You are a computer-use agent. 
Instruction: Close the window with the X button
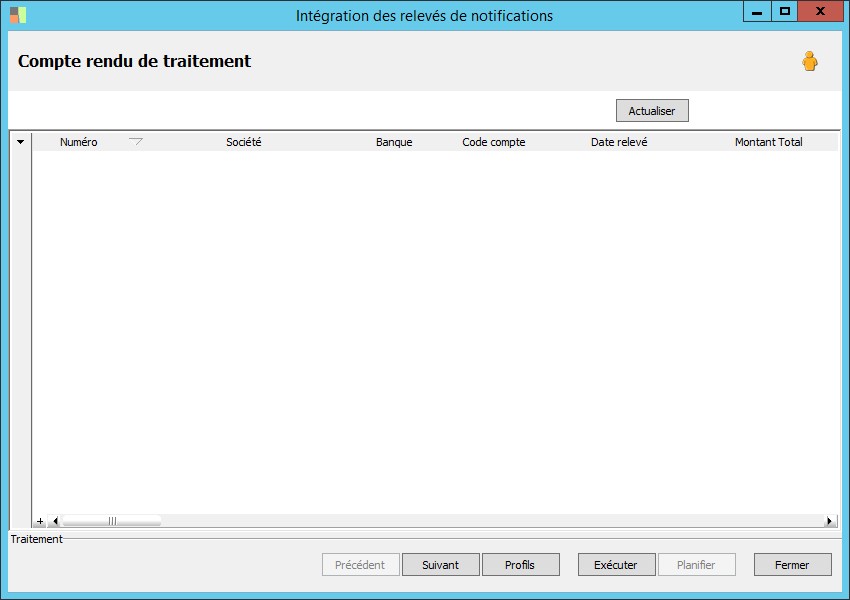coord(820,11)
